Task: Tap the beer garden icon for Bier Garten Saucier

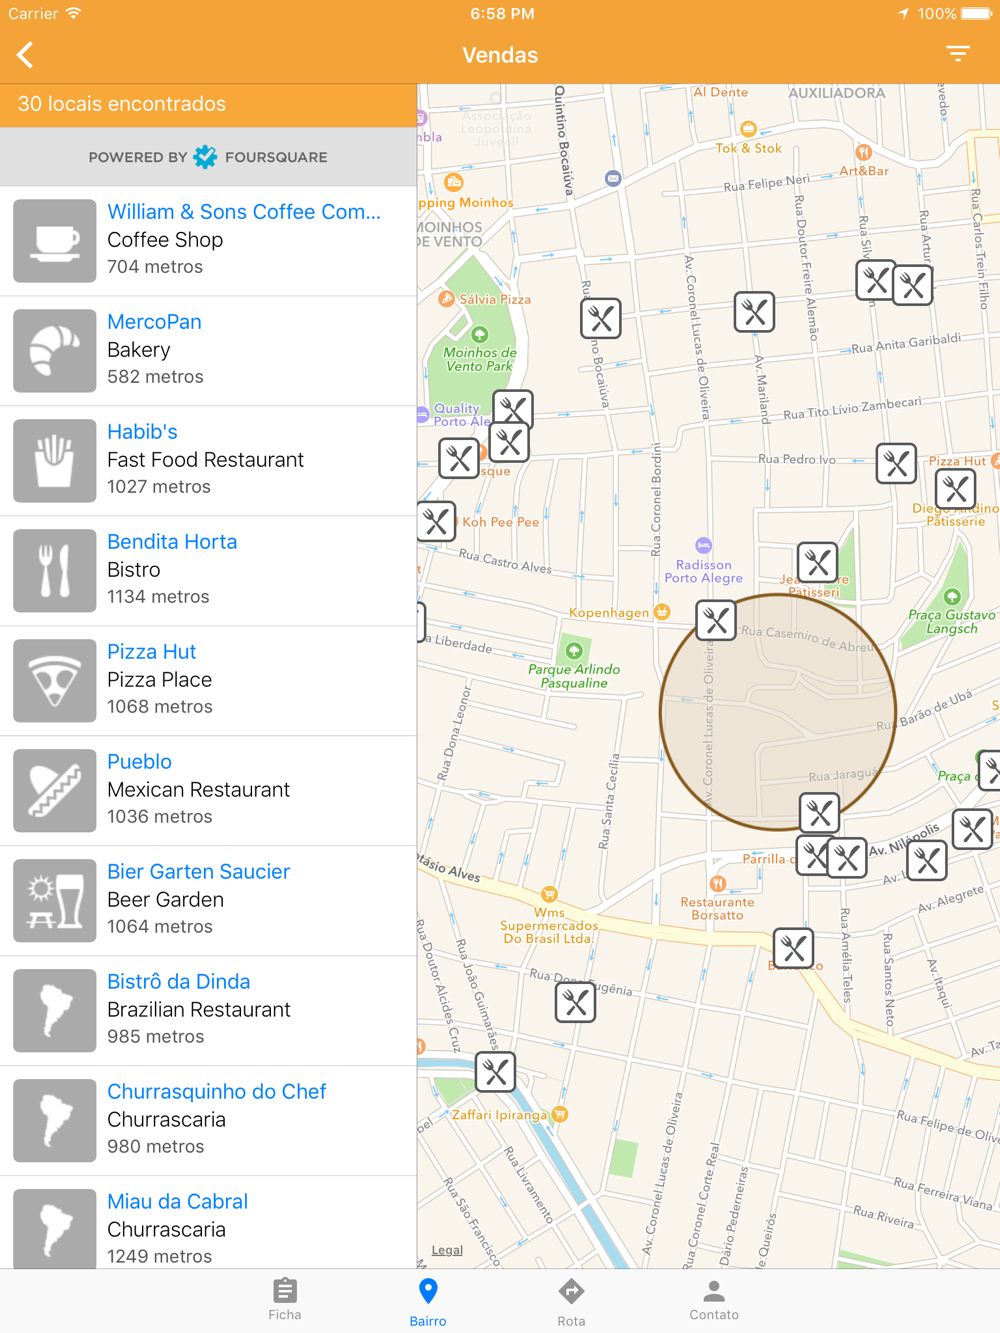Action: point(55,901)
